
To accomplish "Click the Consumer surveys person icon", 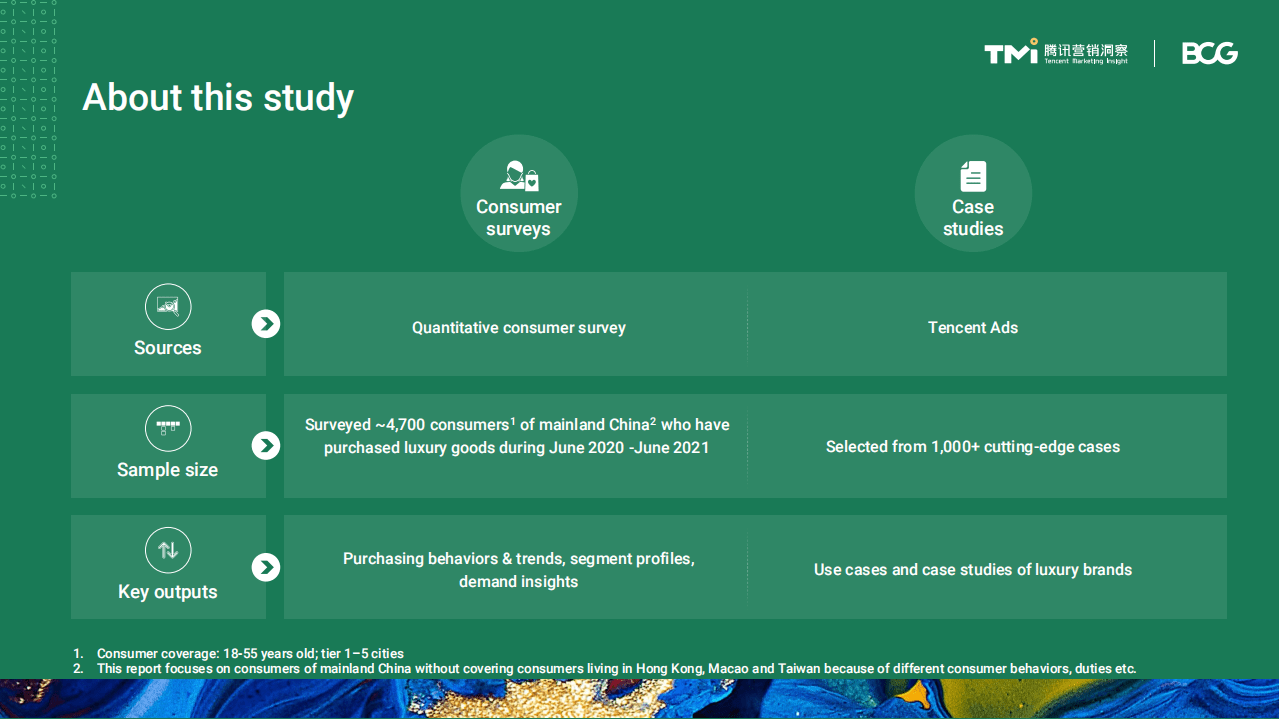I will tap(519, 176).
